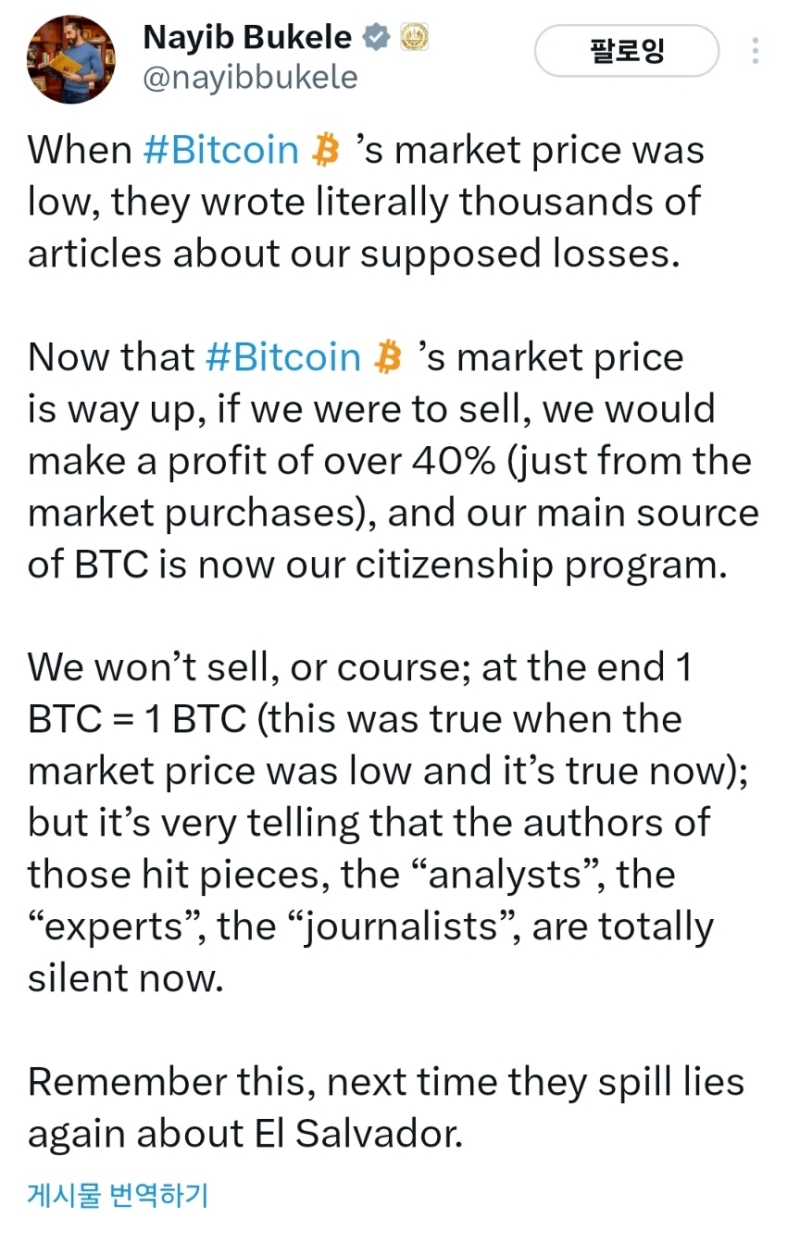Click the 'citizenship program' sentence

(x=374, y=565)
